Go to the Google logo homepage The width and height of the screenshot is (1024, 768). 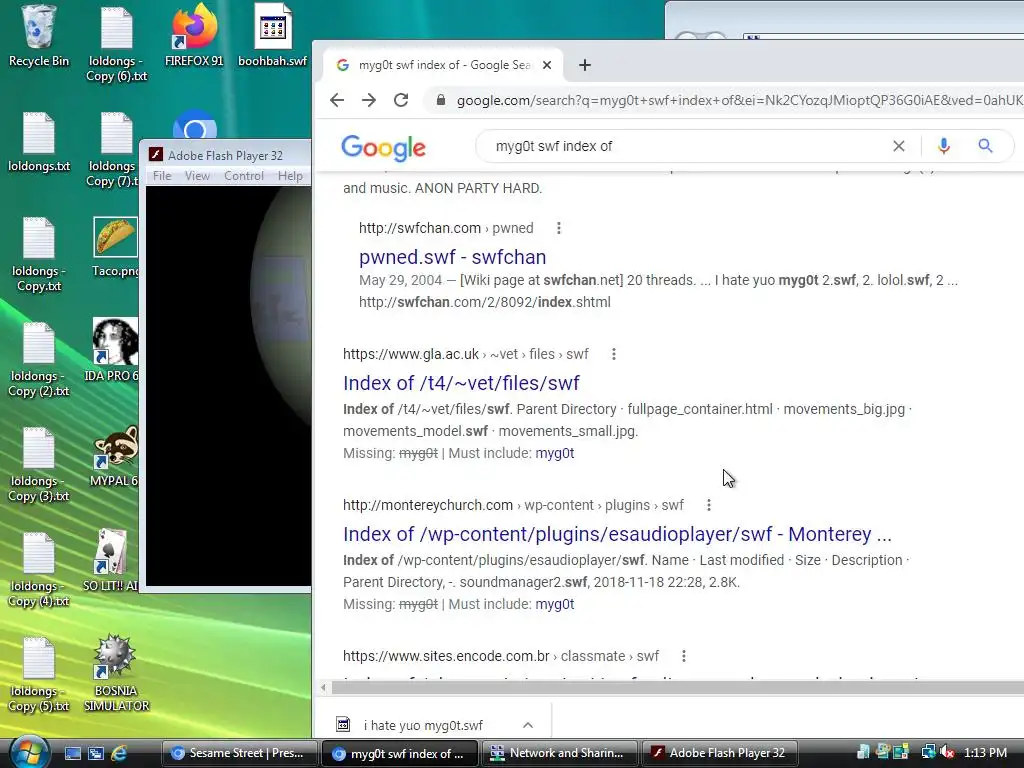383,148
